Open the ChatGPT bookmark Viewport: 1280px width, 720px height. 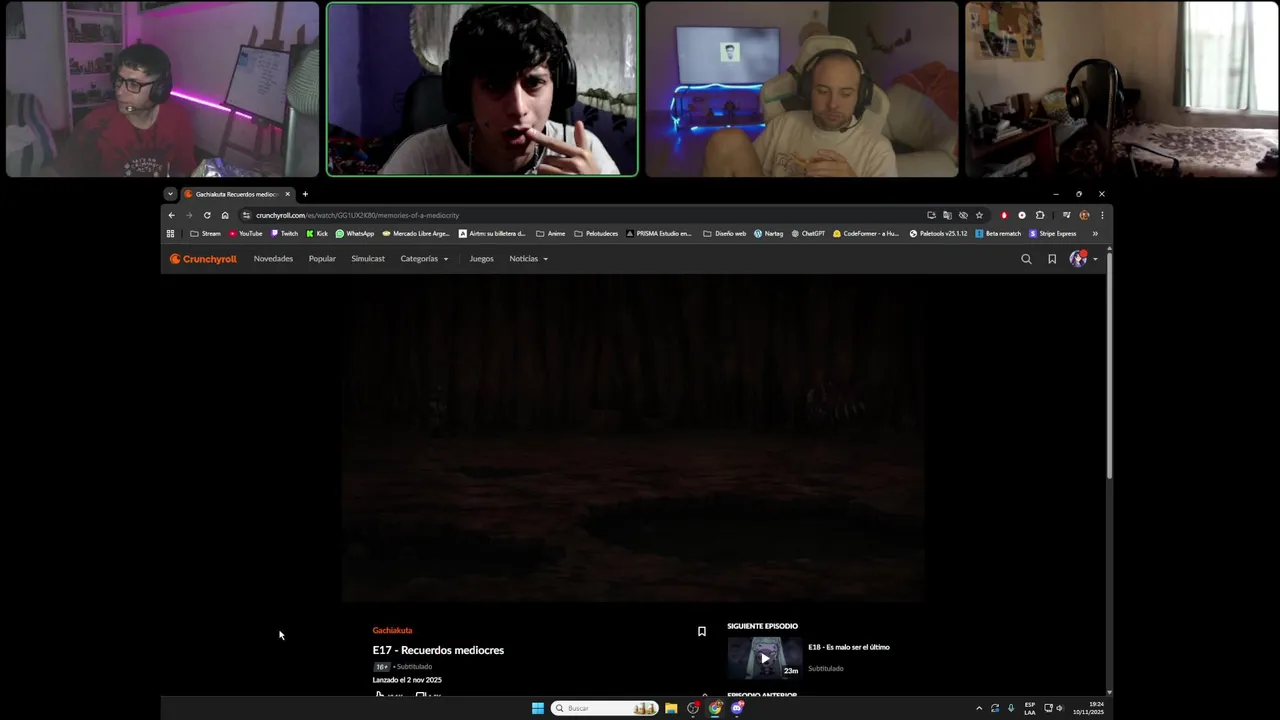808,234
